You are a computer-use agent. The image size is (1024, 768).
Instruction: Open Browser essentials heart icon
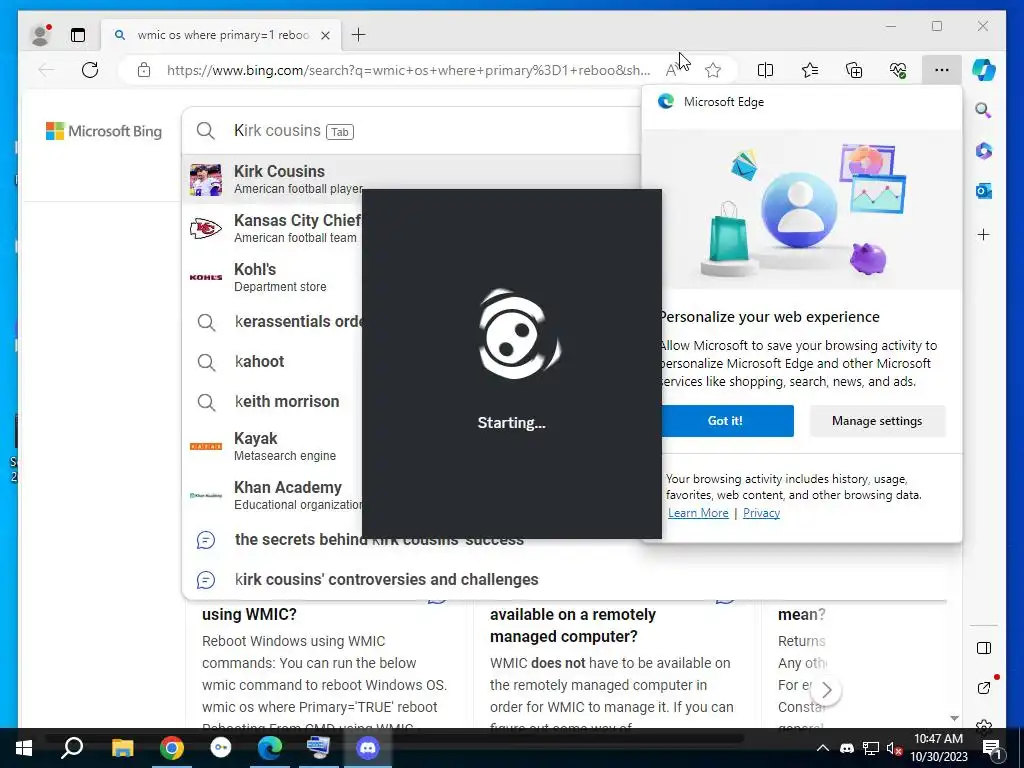pyautogui.click(x=898, y=70)
